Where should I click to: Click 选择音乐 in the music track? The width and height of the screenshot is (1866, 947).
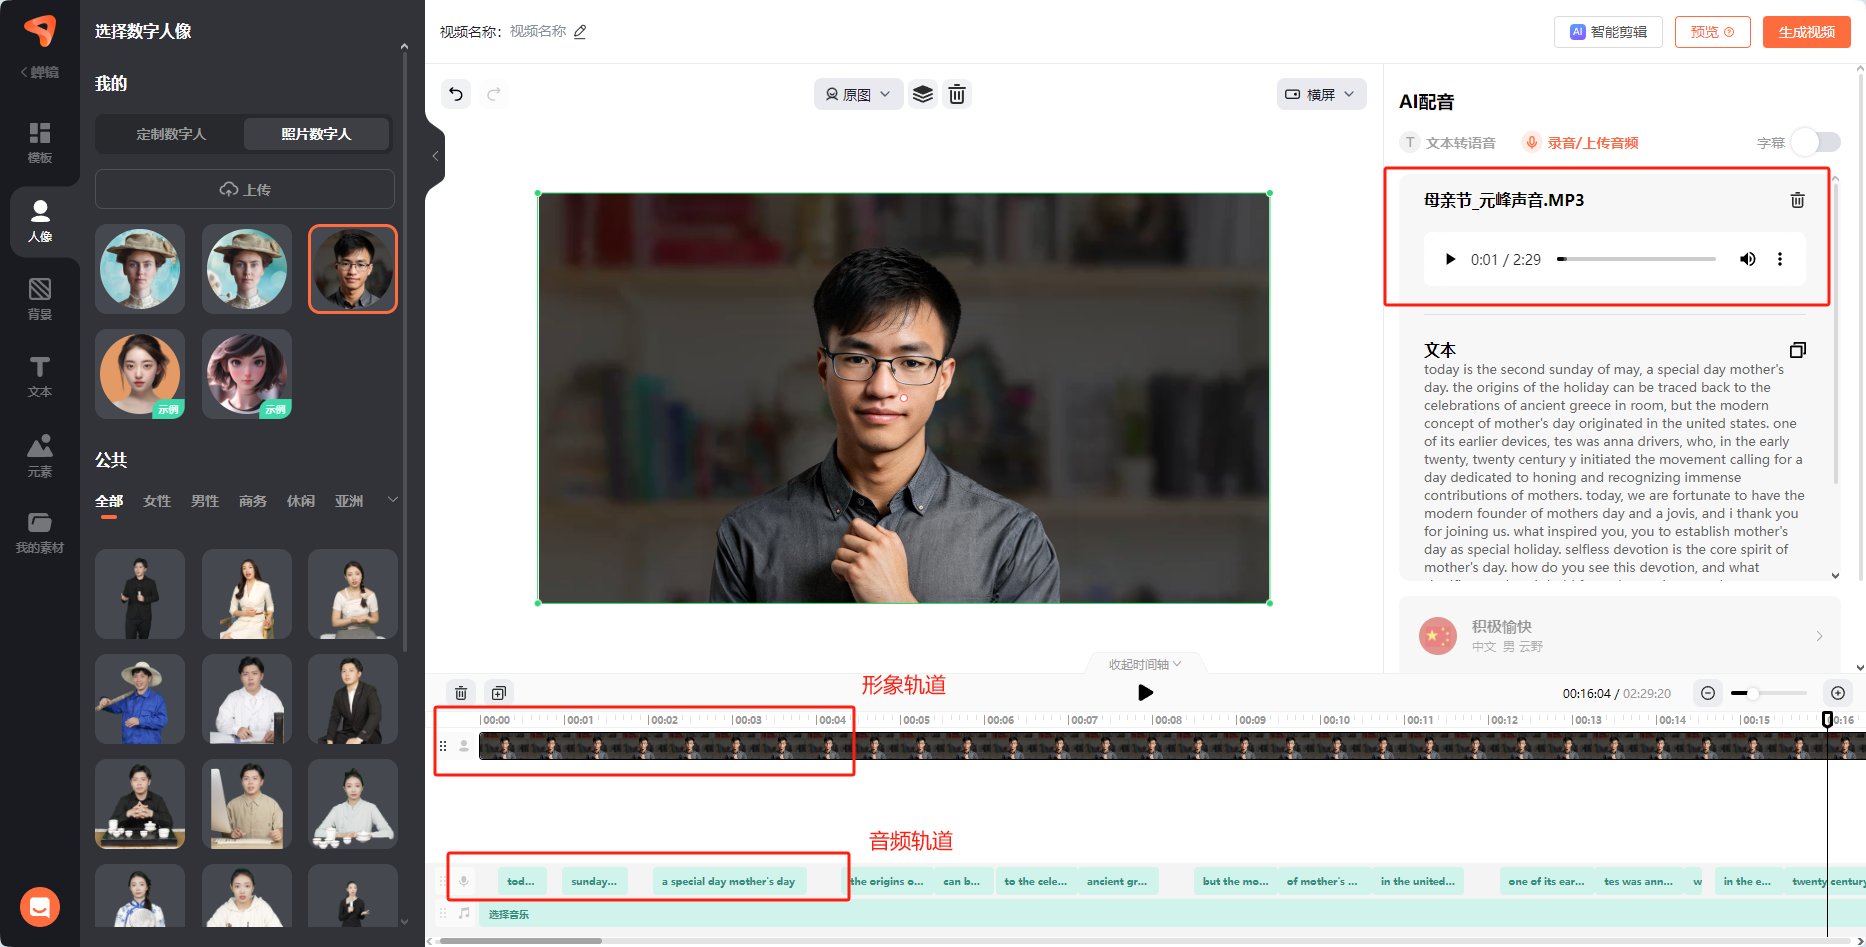tap(508, 914)
